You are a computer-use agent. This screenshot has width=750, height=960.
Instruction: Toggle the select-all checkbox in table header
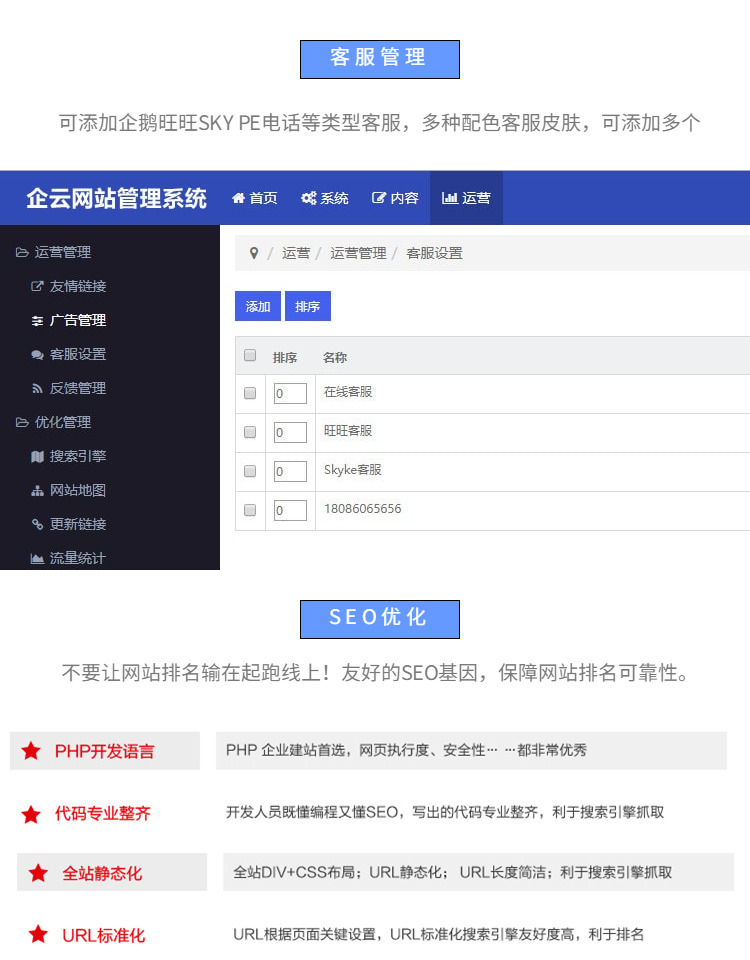click(250, 355)
